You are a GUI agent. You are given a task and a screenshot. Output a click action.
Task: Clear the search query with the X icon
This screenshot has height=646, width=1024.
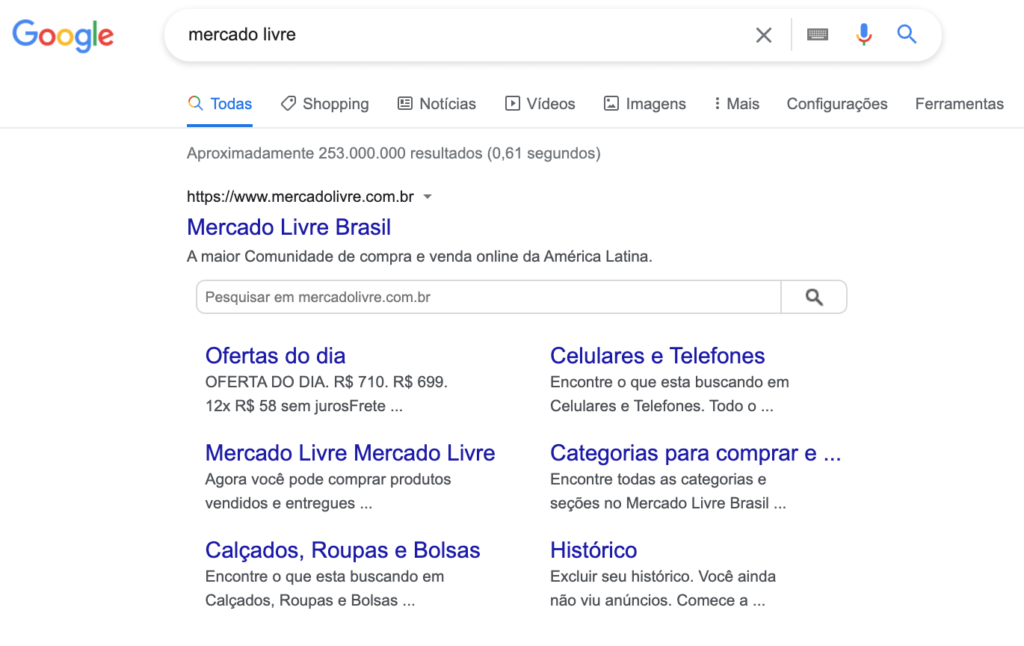763,35
